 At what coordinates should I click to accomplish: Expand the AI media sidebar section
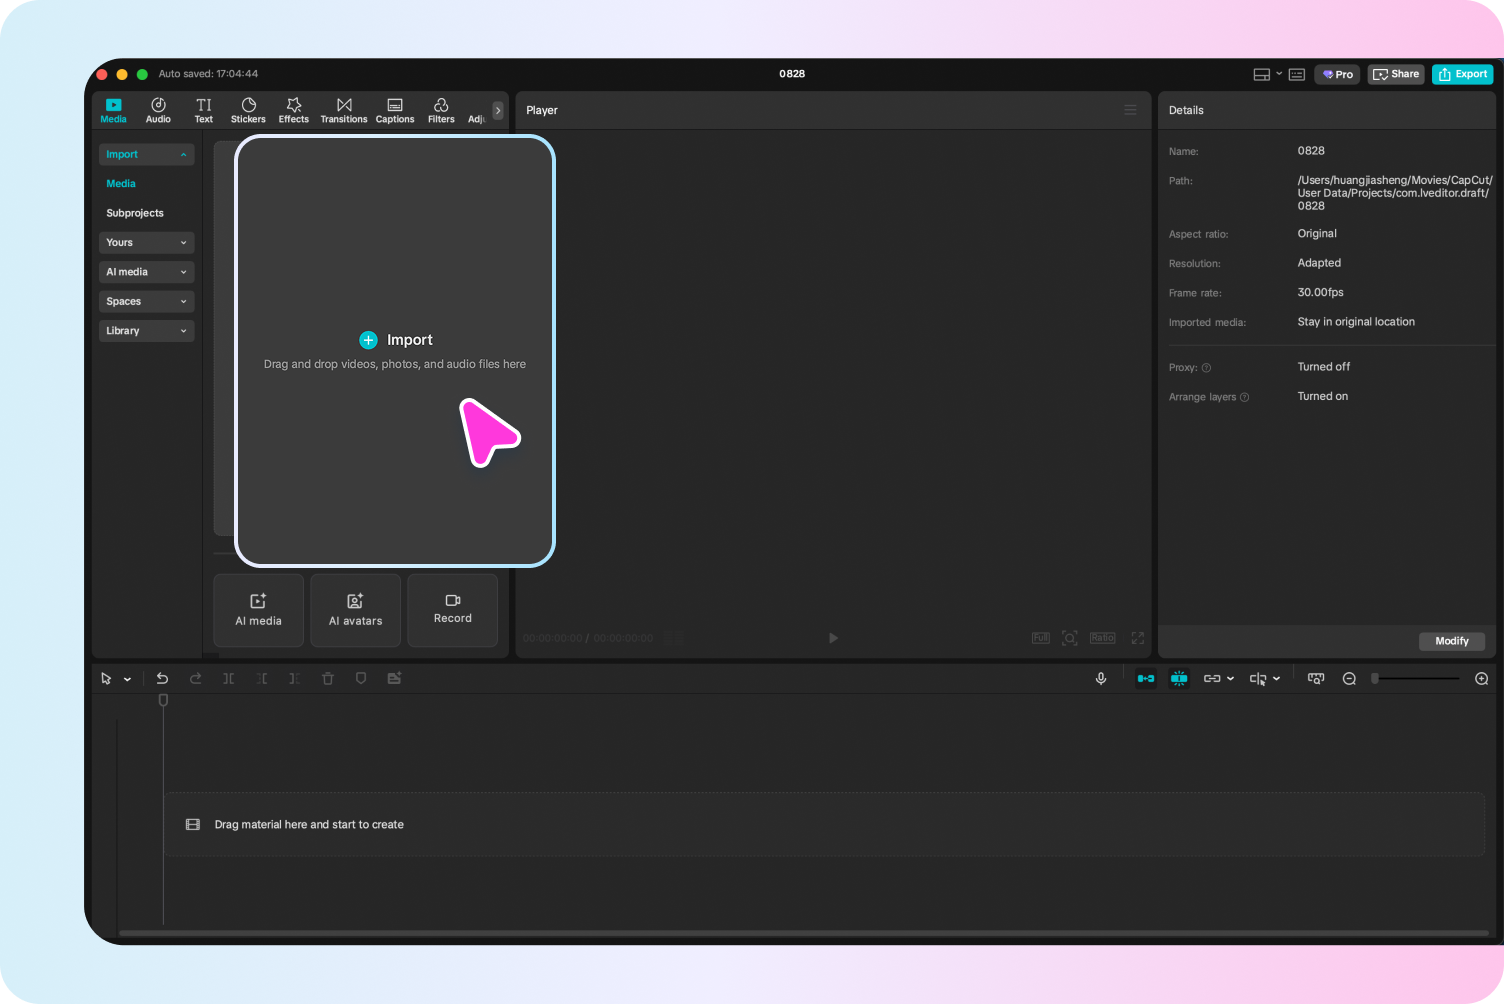pos(146,272)
